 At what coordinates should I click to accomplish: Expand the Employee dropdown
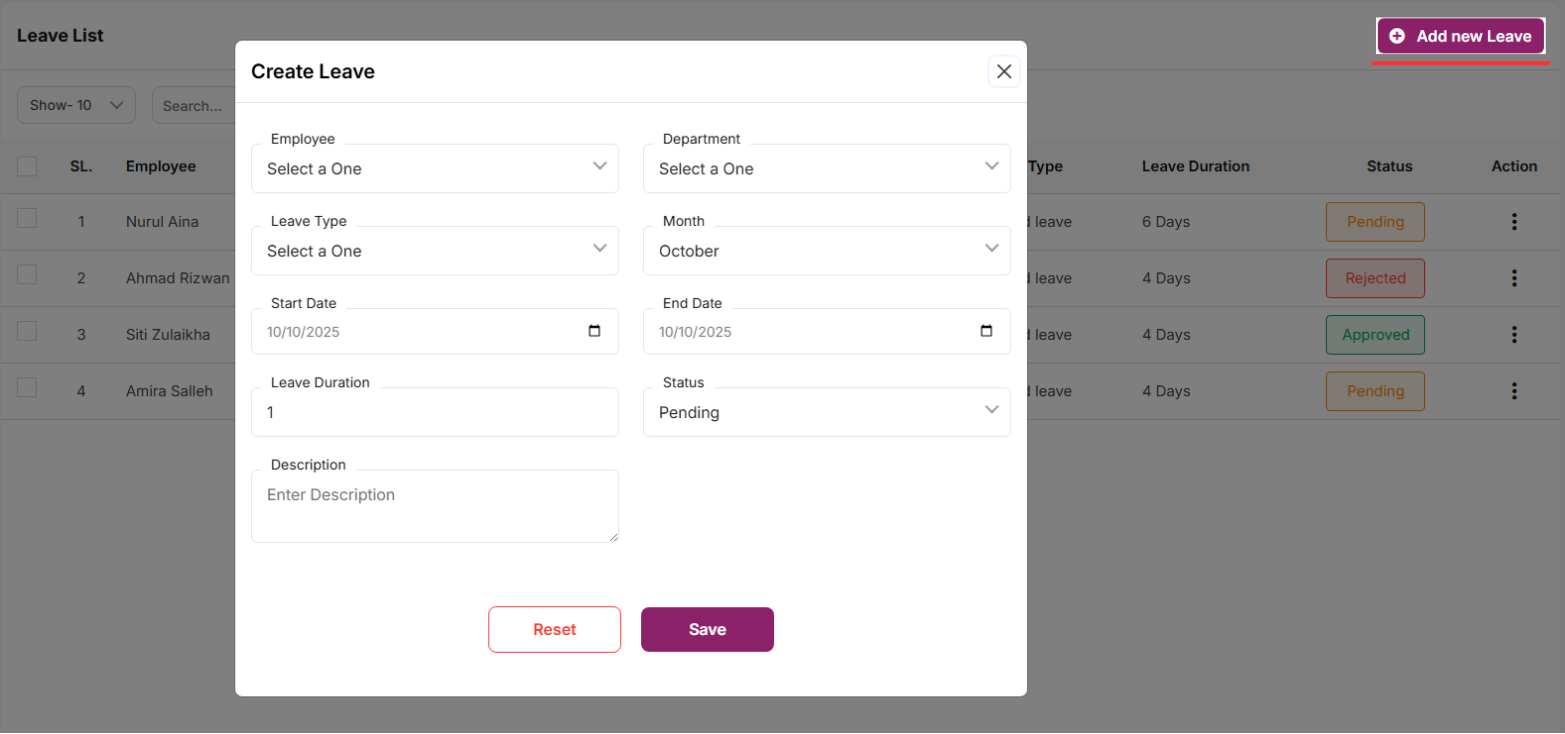[x=435, y=168]
